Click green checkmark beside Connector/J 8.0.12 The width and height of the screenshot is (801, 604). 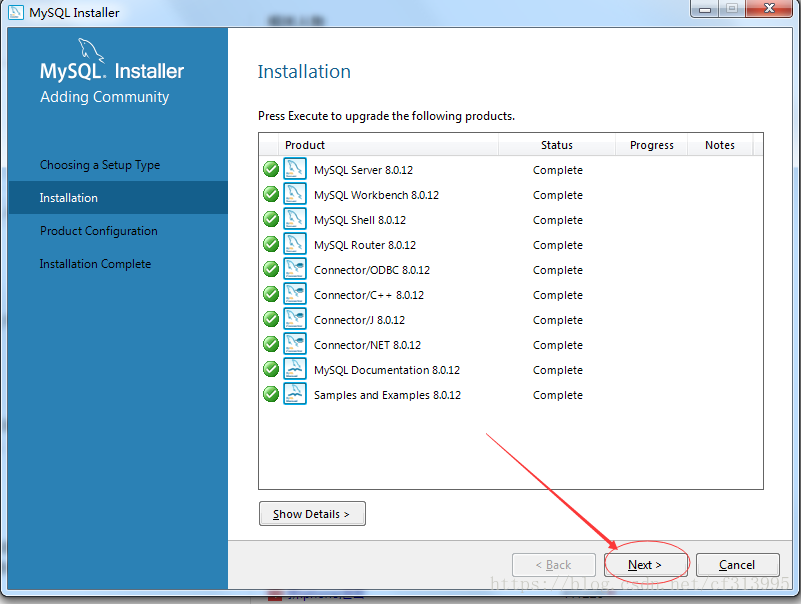point(271,319)
